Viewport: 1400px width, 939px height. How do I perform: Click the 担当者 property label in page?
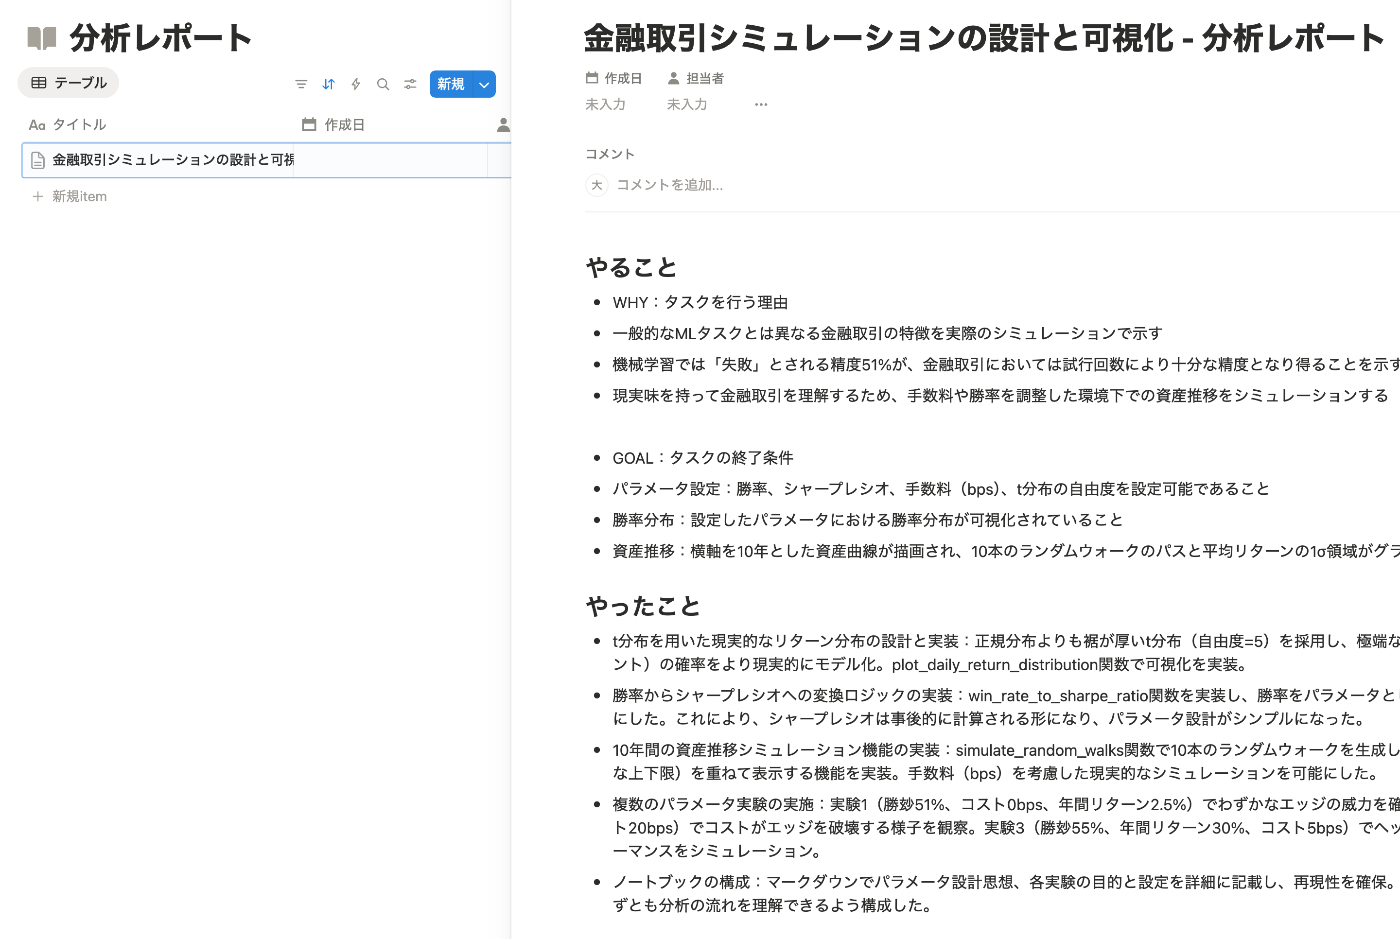coord(696,78)
